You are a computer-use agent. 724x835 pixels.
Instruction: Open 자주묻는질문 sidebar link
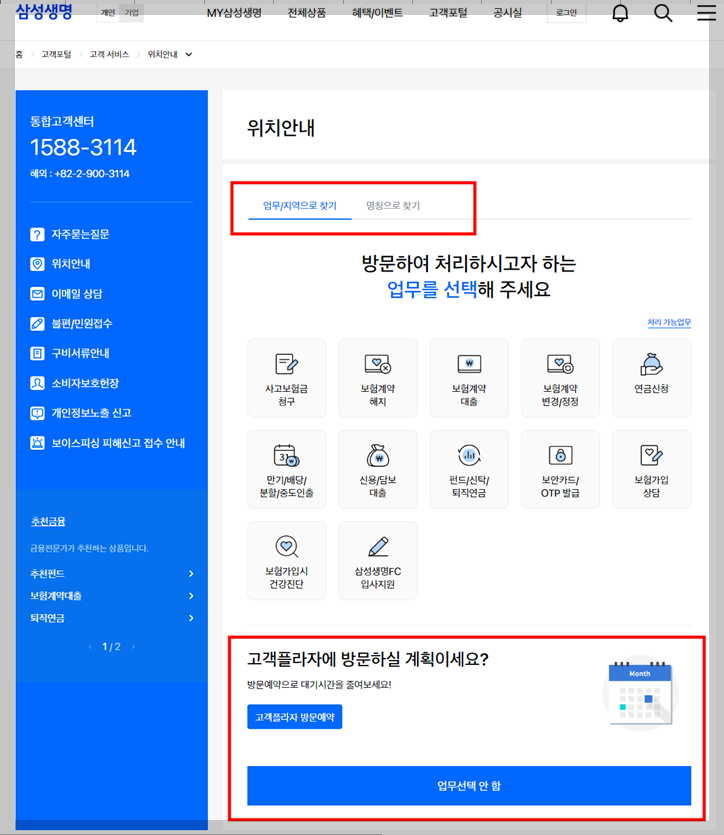(x=80, y=234)
